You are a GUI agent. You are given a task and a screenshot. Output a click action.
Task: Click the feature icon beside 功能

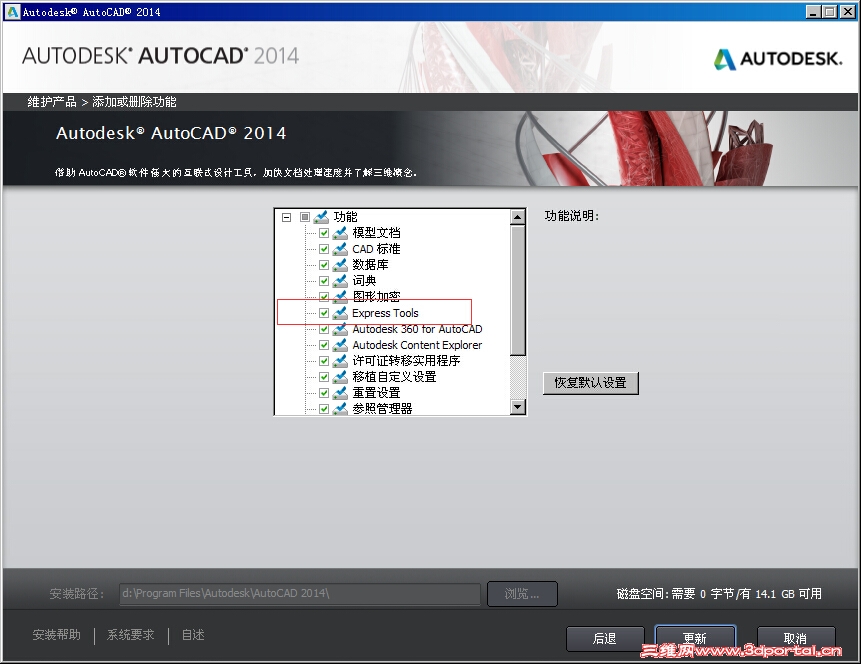tap(321, 217)
